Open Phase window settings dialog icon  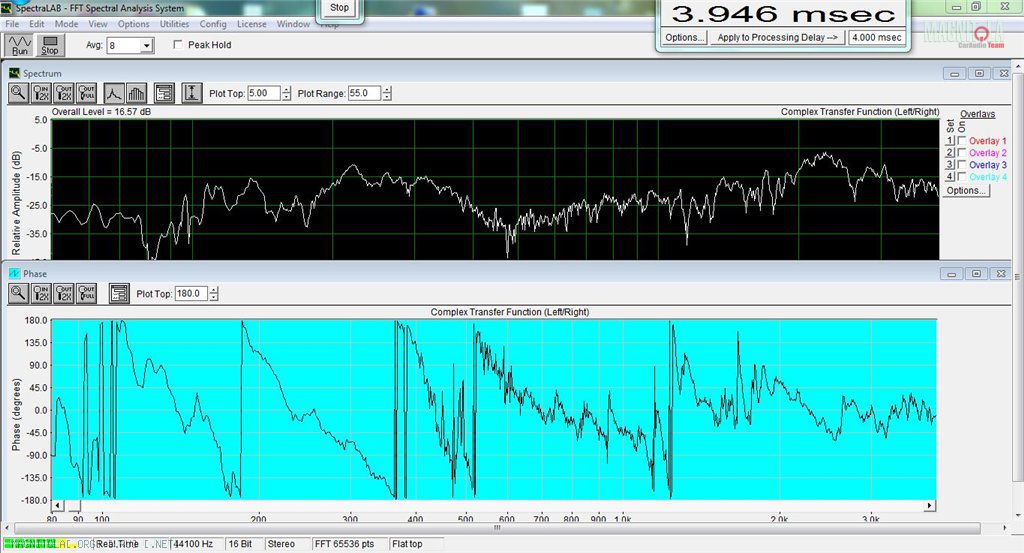119,294
